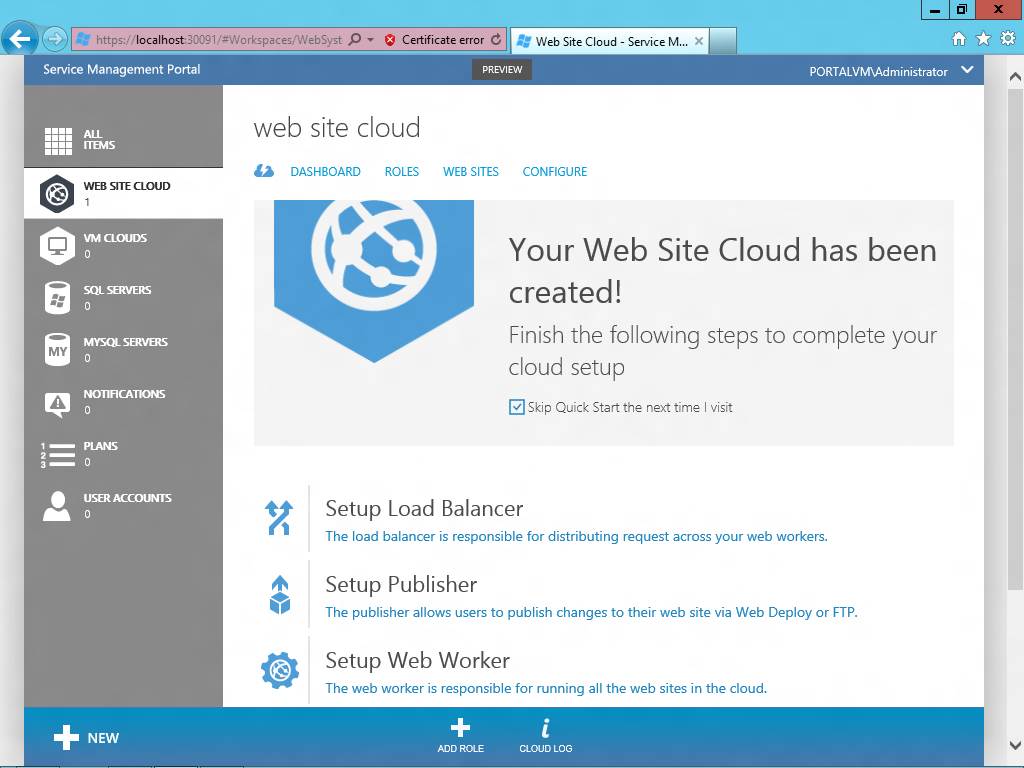The width and height of the screenshot is (1024, 768).
Task: Open the web worker description link
Action: pos(546,688)
